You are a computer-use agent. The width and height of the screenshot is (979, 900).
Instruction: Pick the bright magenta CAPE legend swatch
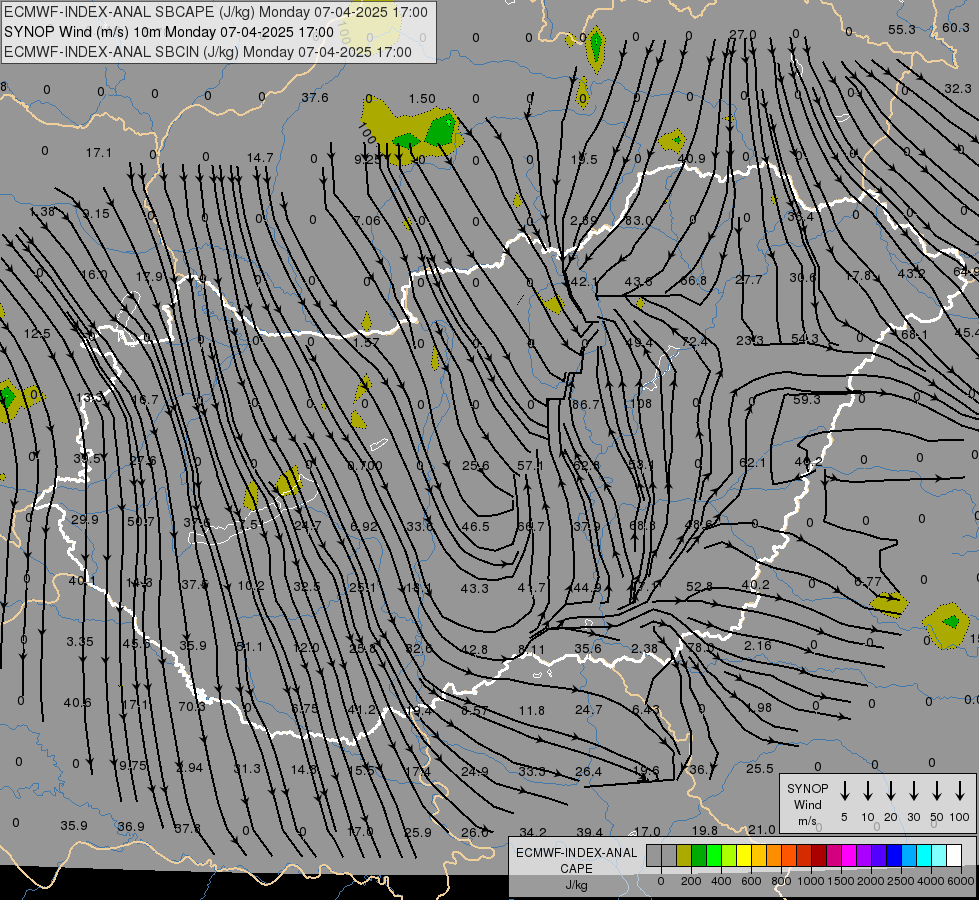[849, 856]
